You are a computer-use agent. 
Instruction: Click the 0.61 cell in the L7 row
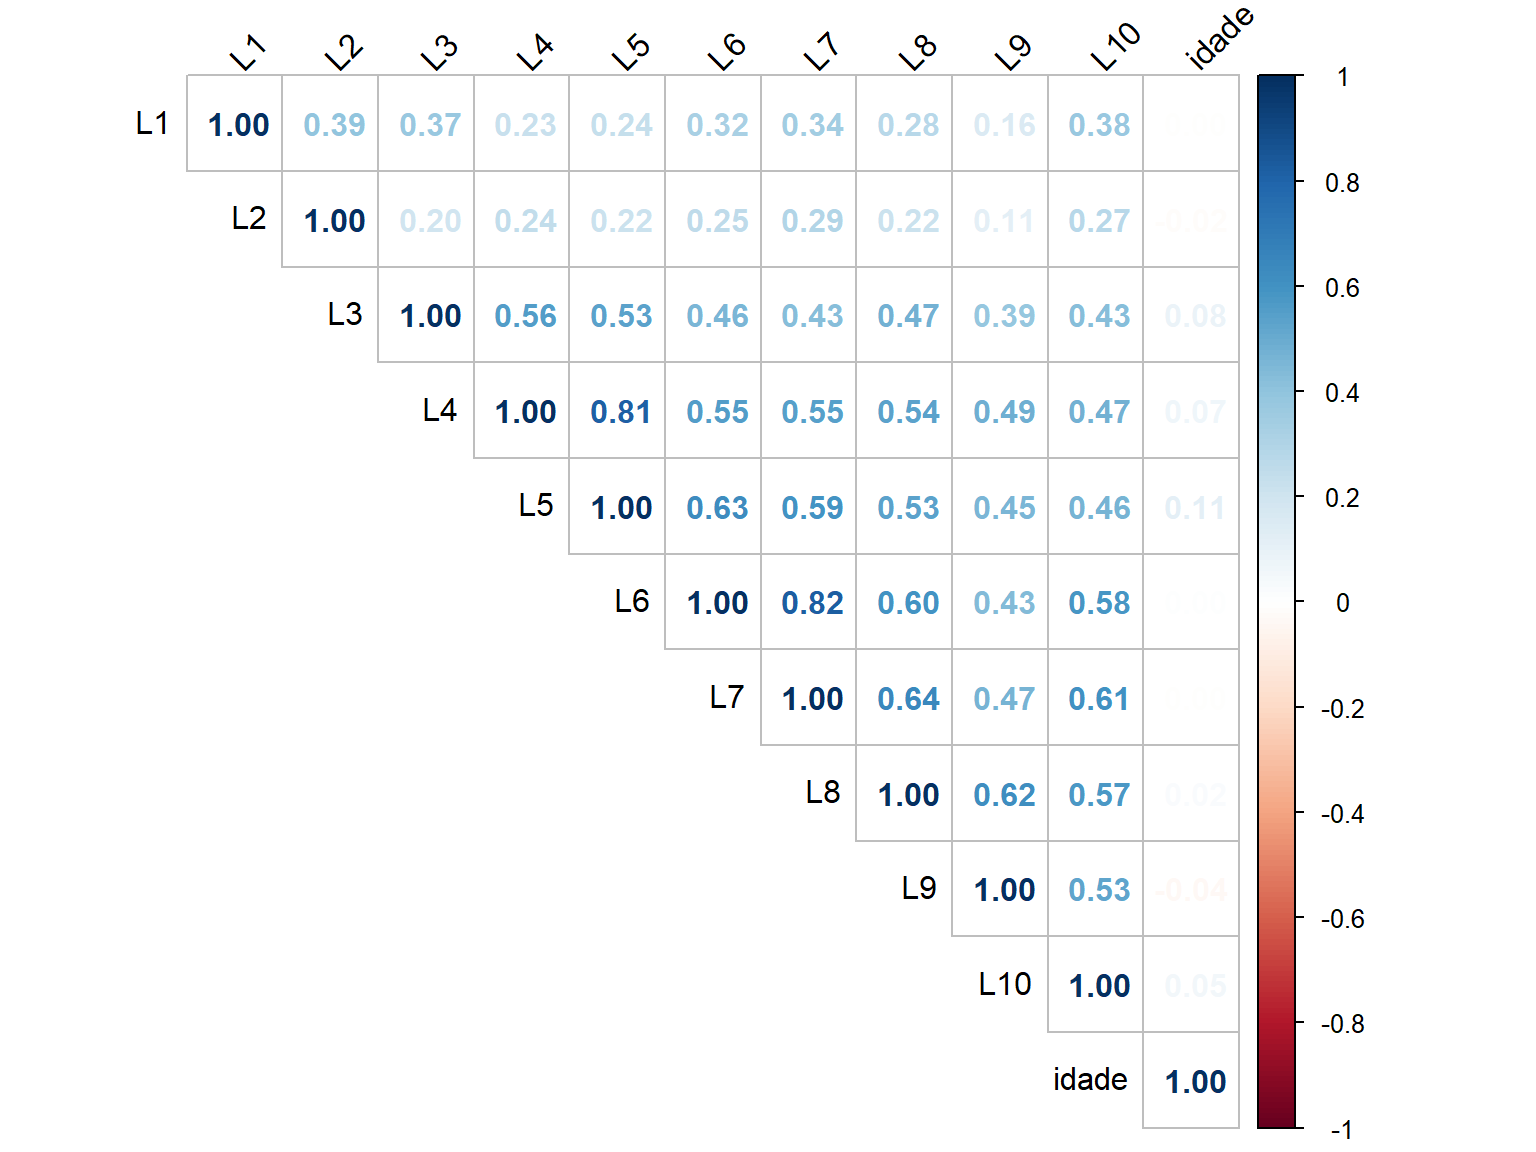1099,699
